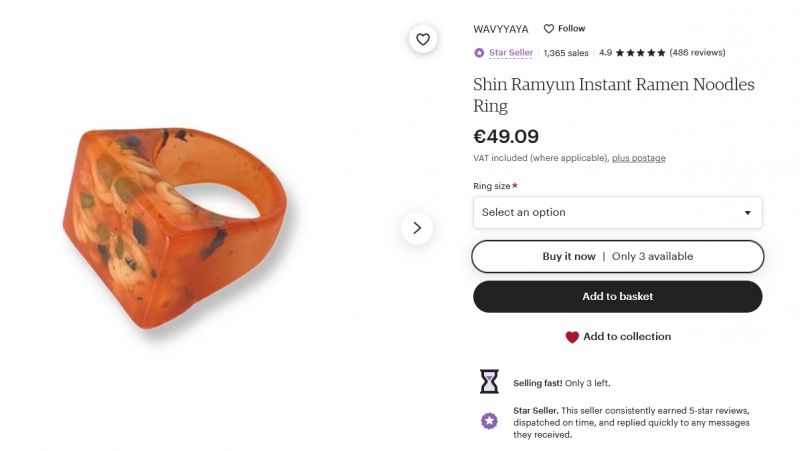The height and width of the screenshot is (451, 800).
Task: Click the purple Star Seller badge icon
Action: coord(479,53)
